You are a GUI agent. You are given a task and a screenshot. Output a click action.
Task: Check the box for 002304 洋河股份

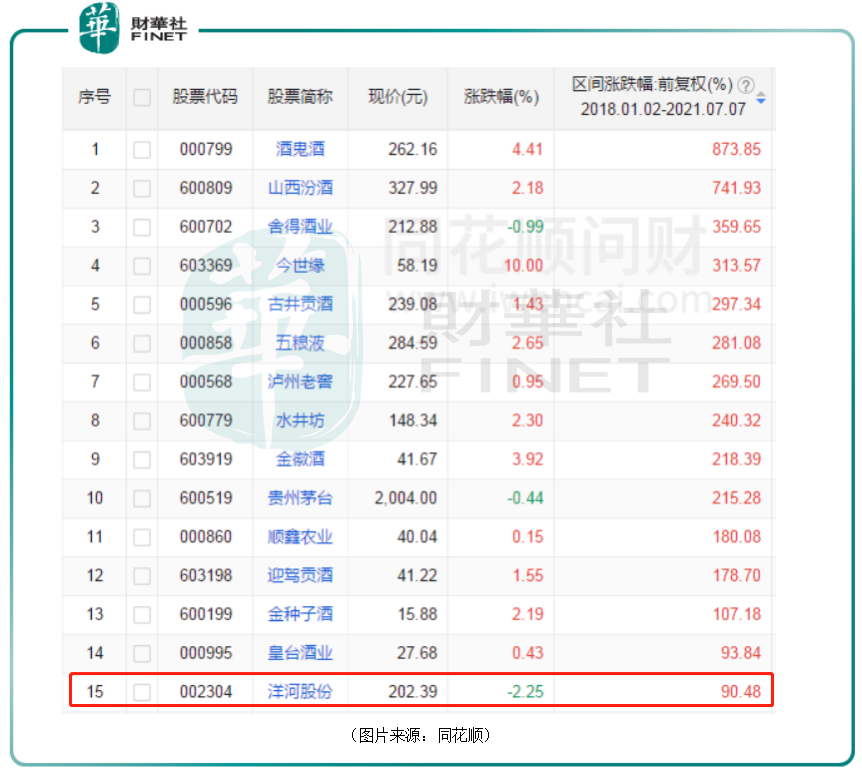pos(142,692)
